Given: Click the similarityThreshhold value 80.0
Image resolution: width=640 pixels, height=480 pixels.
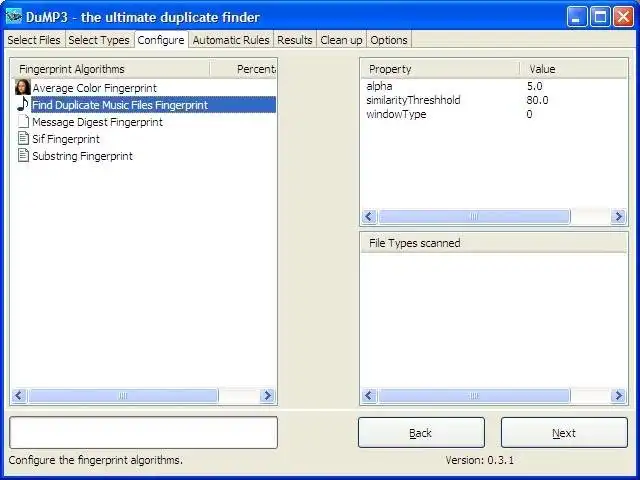Looking at the screenshot, I should tap(537, 100).
